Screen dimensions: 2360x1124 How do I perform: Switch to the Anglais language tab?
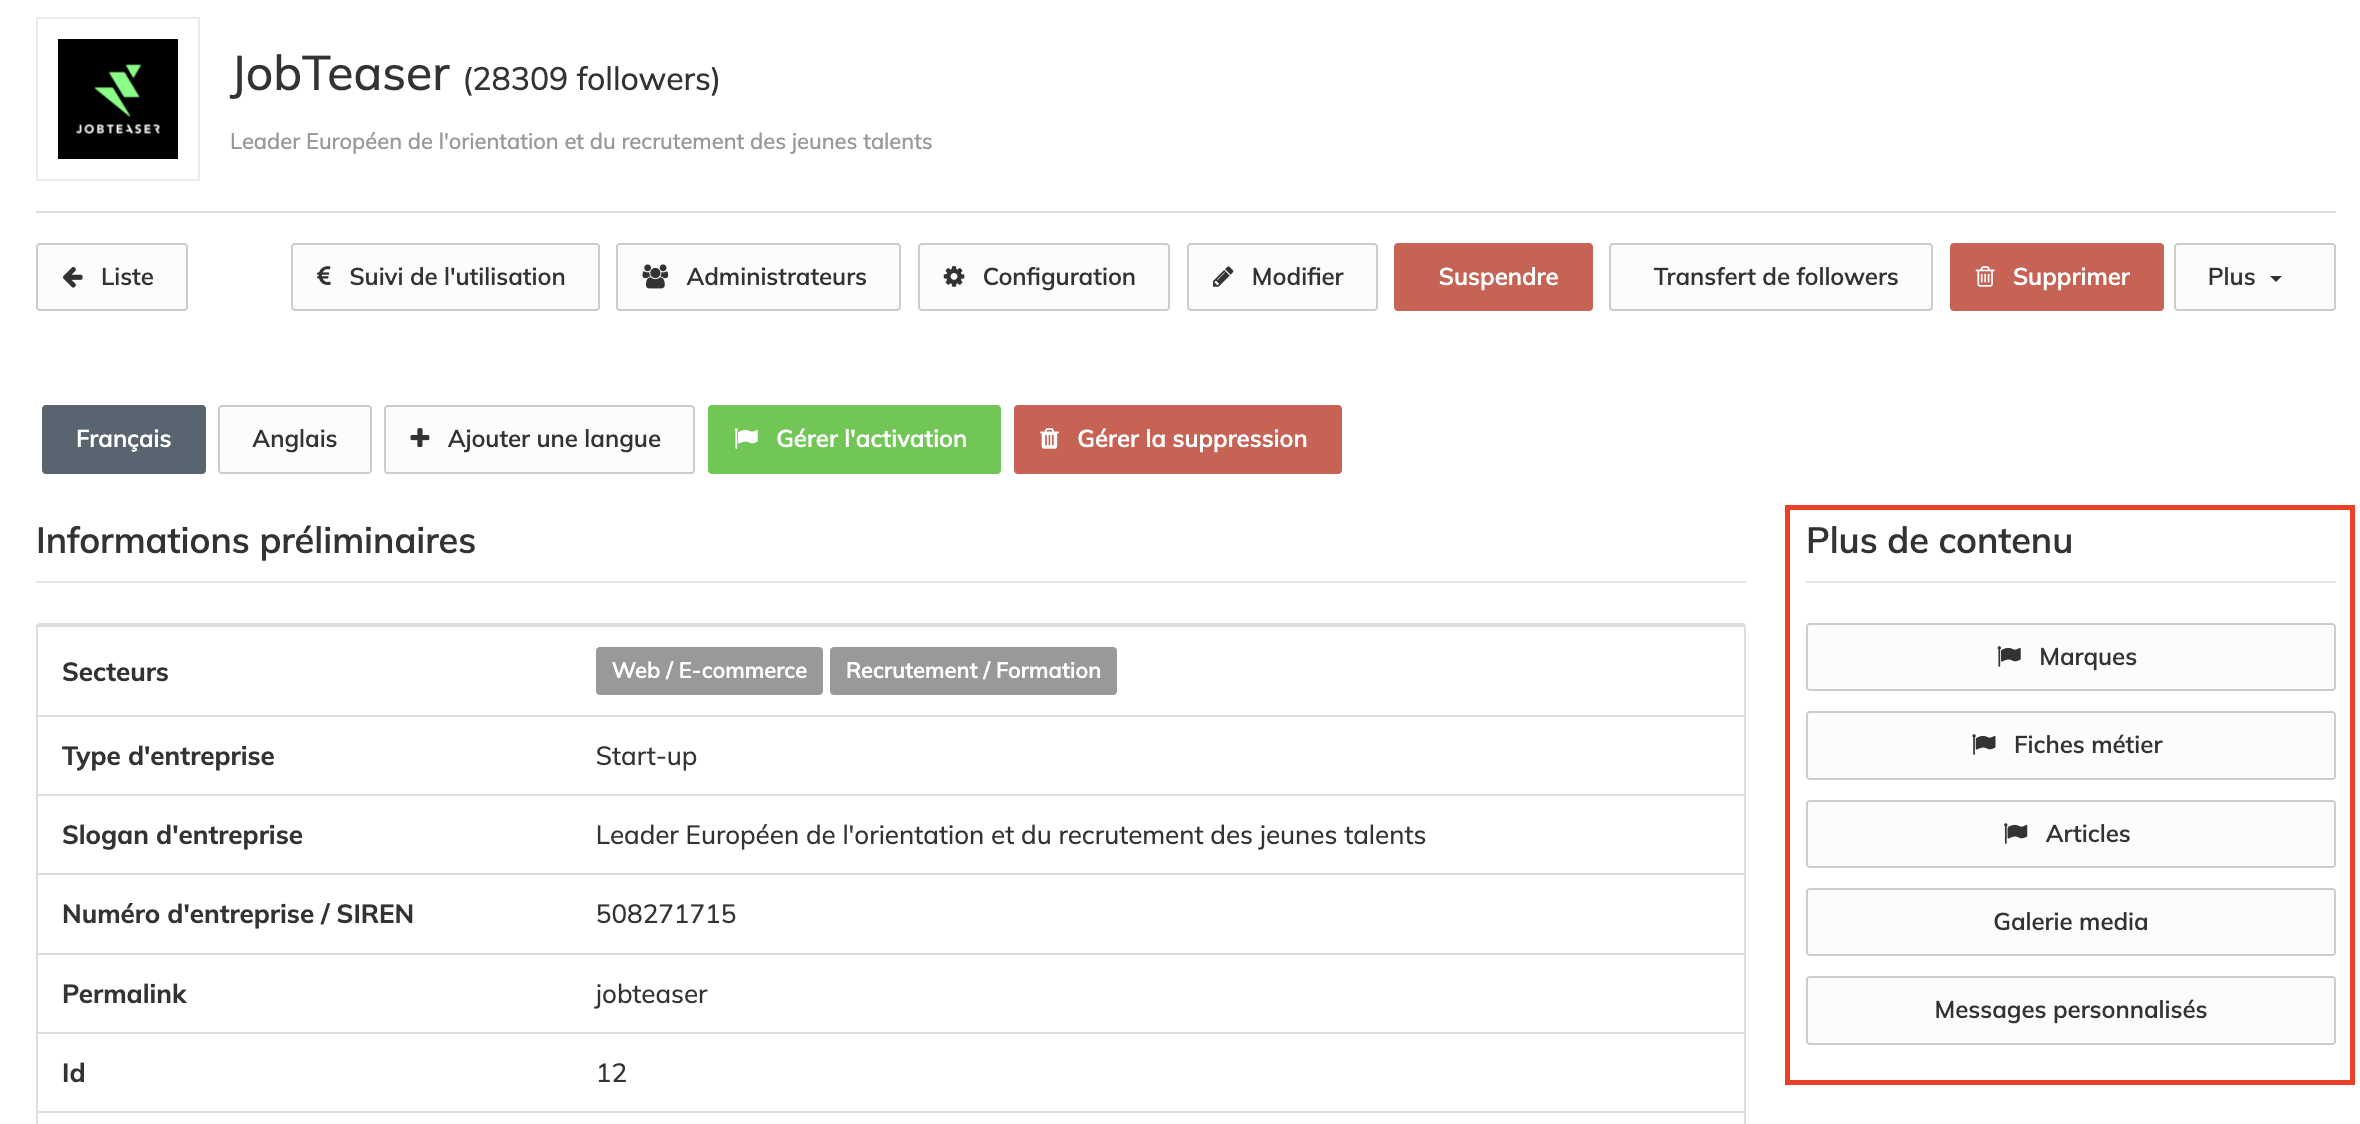click(x=294, y=439)
